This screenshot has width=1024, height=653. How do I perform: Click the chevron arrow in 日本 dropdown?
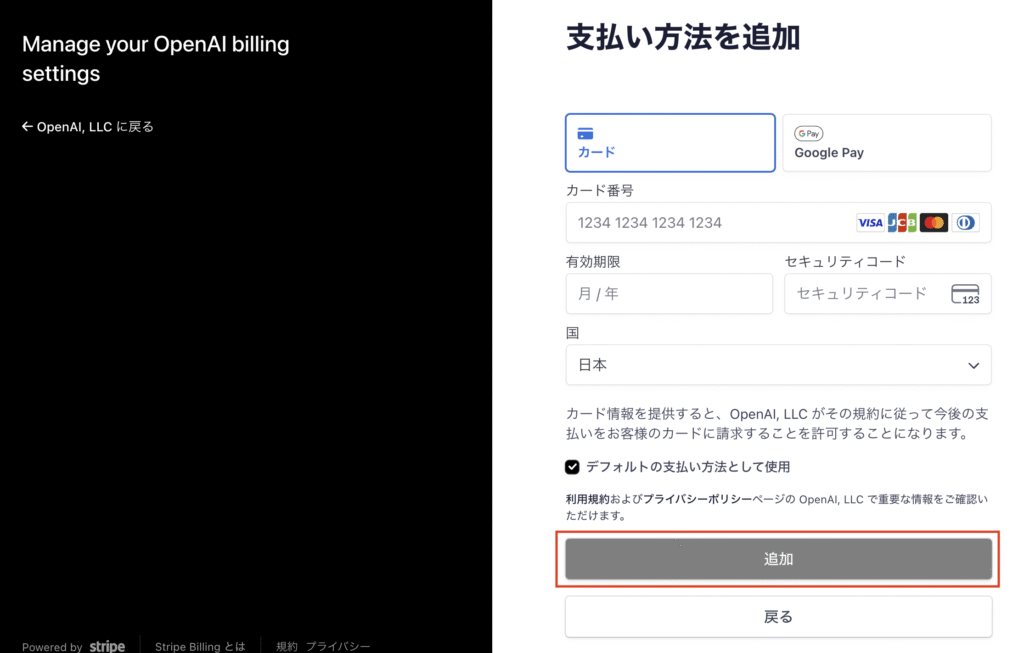973,366
